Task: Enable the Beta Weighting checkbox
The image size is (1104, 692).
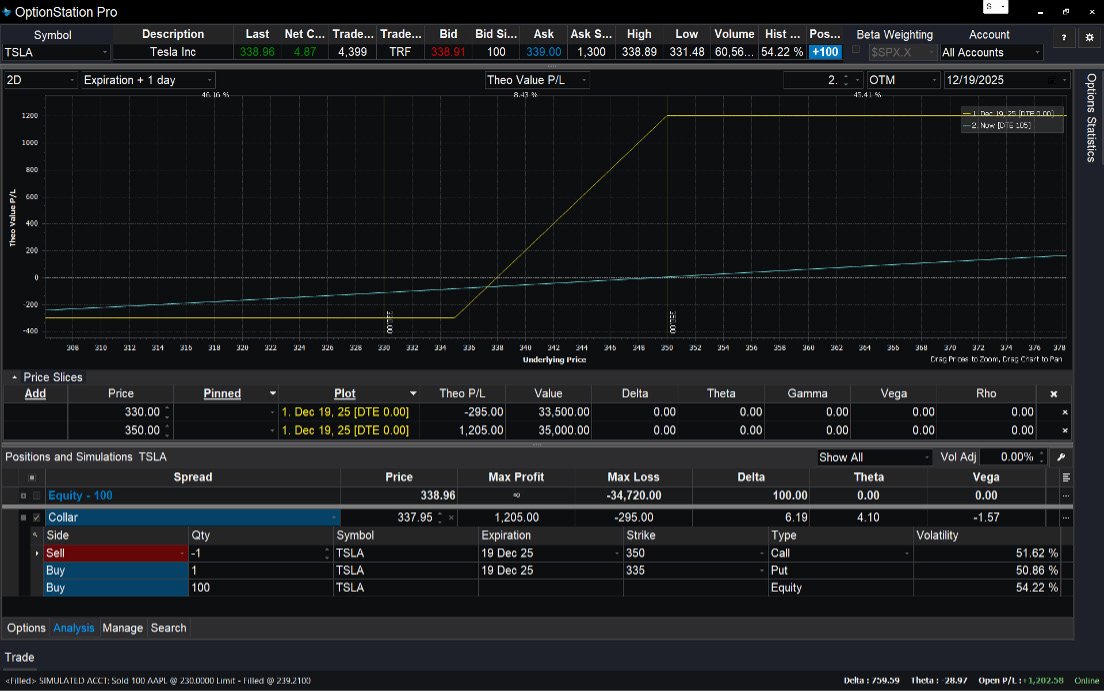Action: (x=855, y=50)
